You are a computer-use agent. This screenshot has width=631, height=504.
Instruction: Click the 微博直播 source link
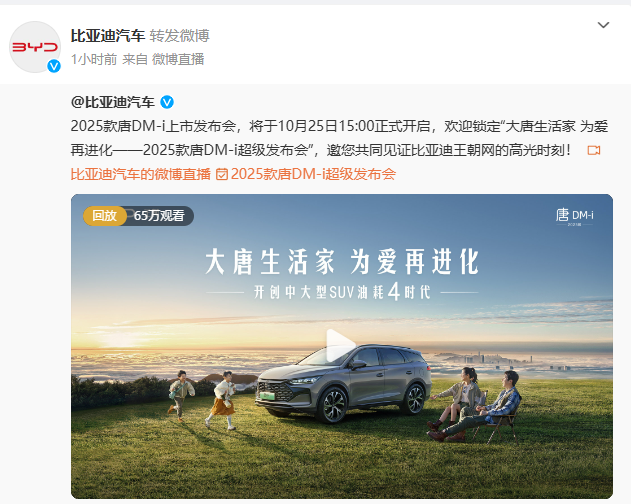(x=178, y=59)
